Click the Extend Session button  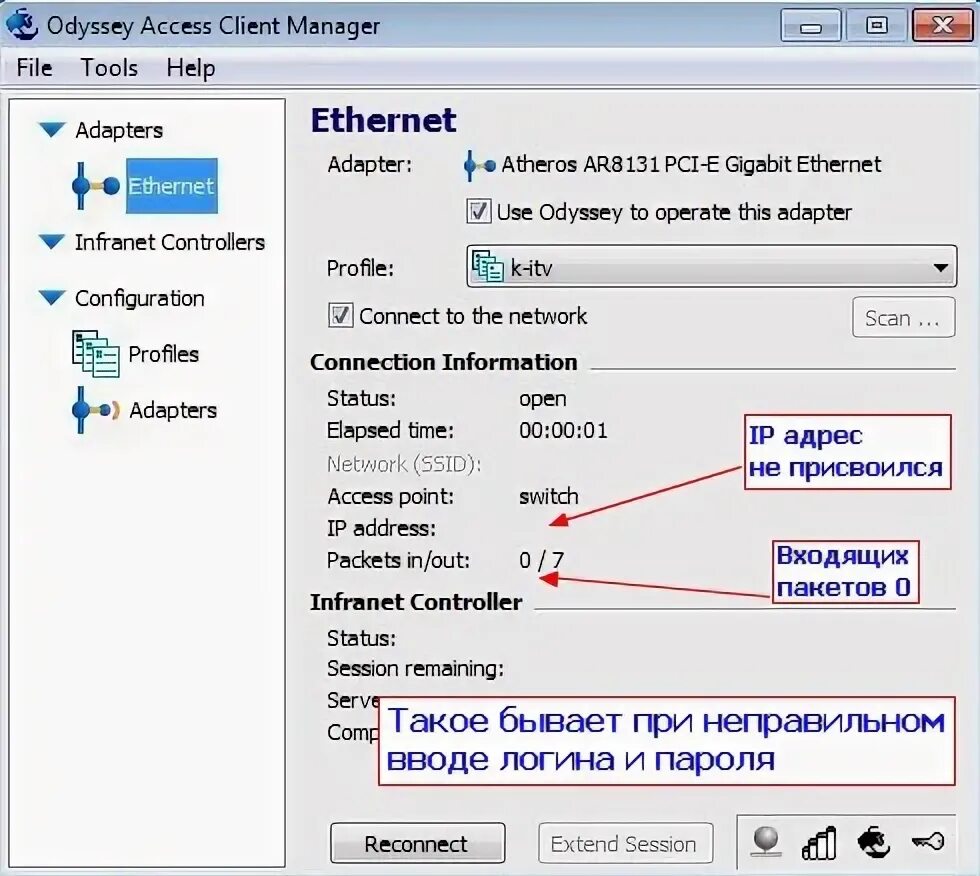tap(625, 843)
